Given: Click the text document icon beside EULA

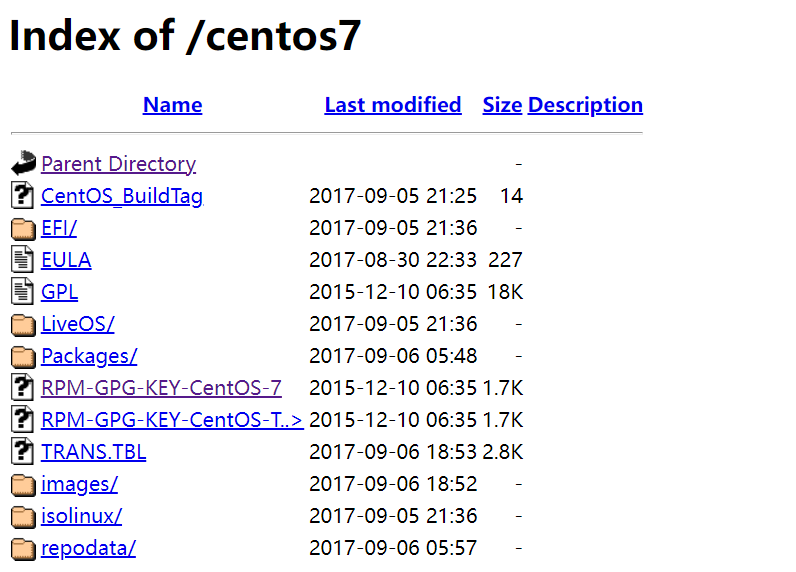Looking at the screenshot, I should [22, 259].
